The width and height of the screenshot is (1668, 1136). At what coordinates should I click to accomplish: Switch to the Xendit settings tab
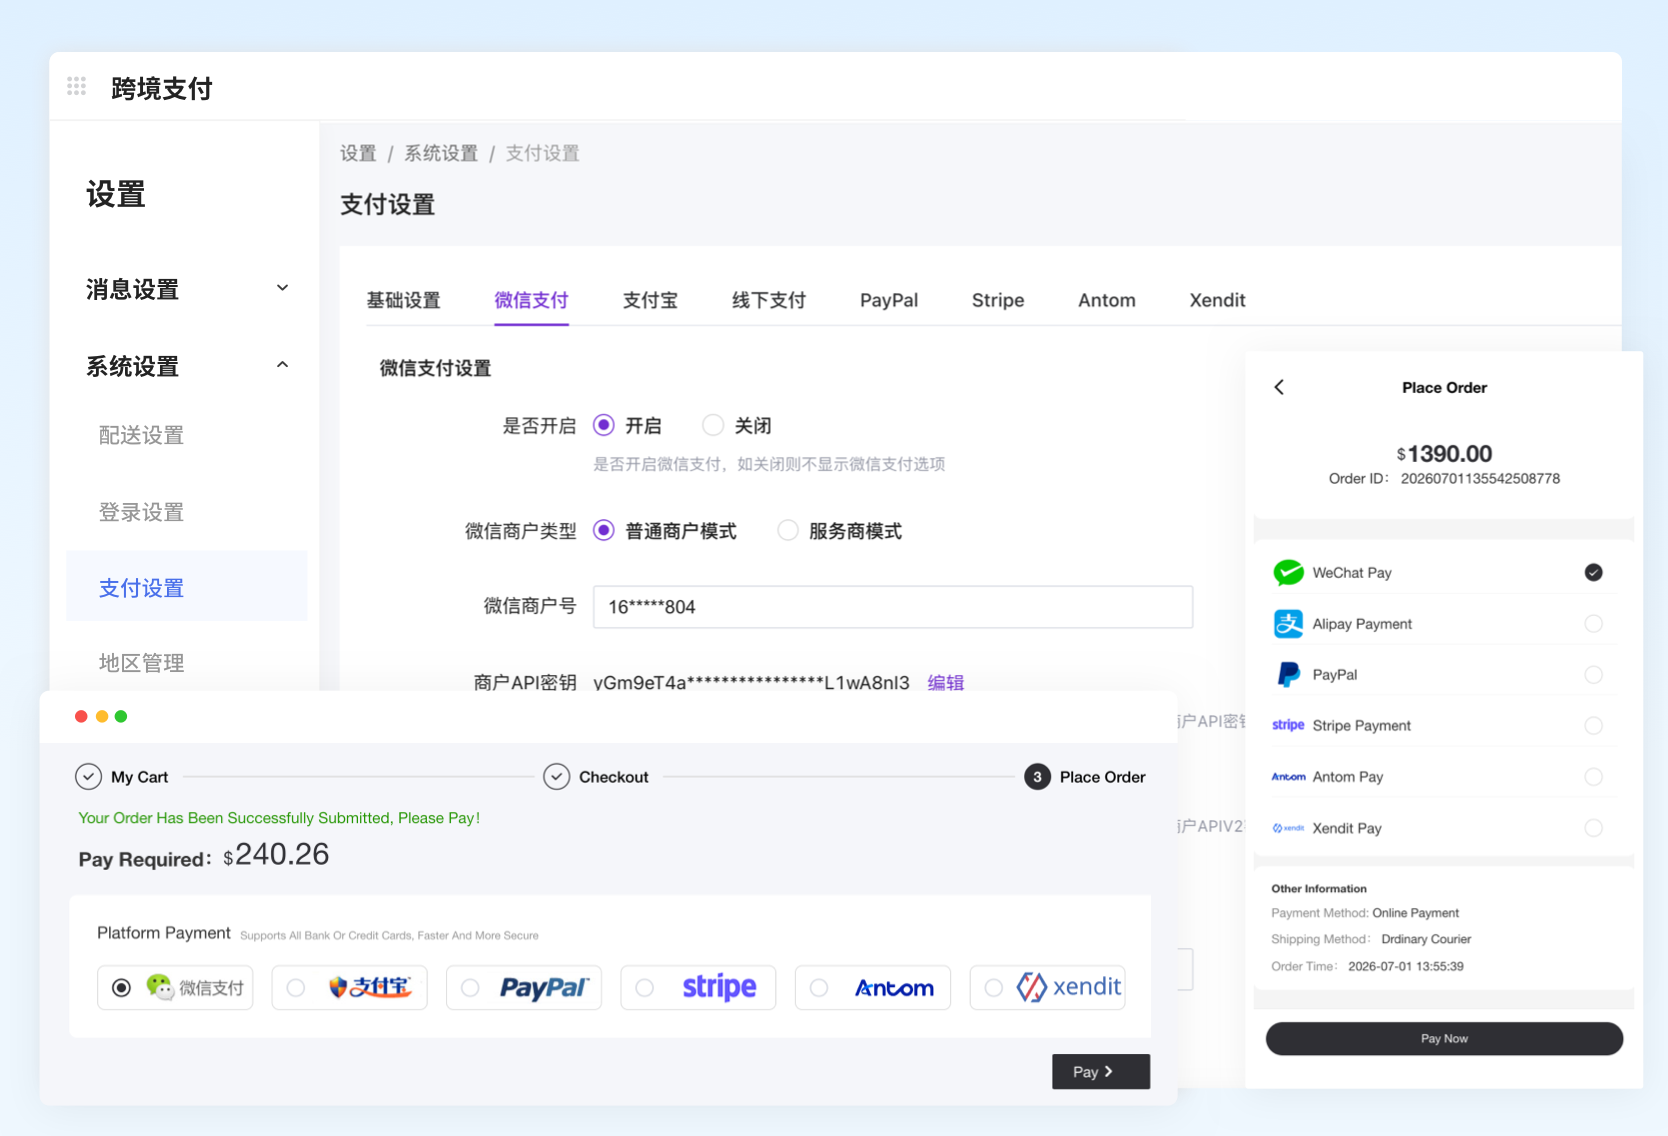1217,300
